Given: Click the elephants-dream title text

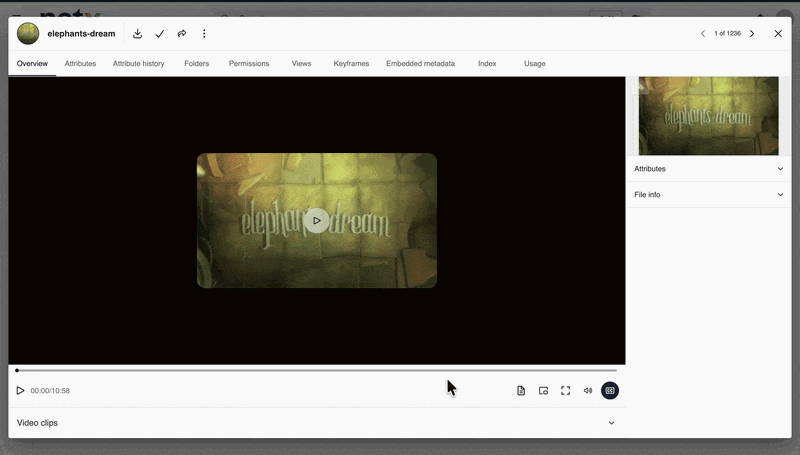Looking at the screenshot, I should click(x=81, y=34).
